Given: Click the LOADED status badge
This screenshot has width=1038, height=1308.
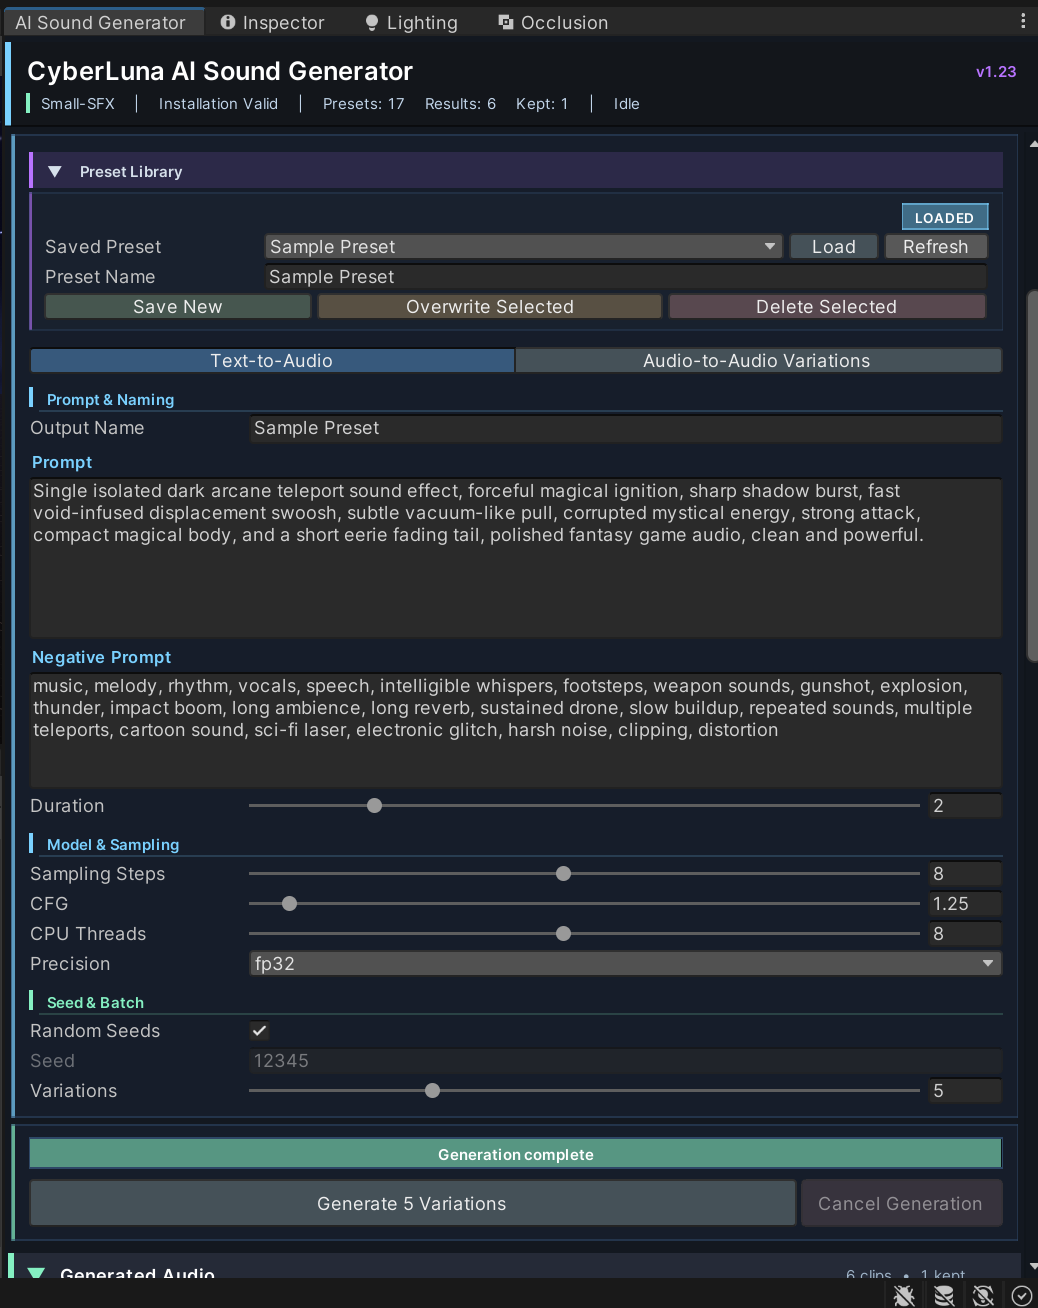Looking at the screenshot, I should click(x=945, y=218).
